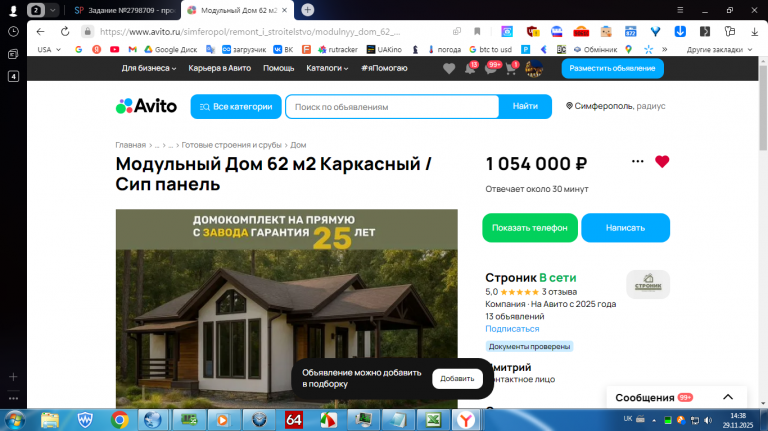The height and width of the screenshot is (431, 768).
Task: Open Excel from taskbar
Action: (433, 420)
